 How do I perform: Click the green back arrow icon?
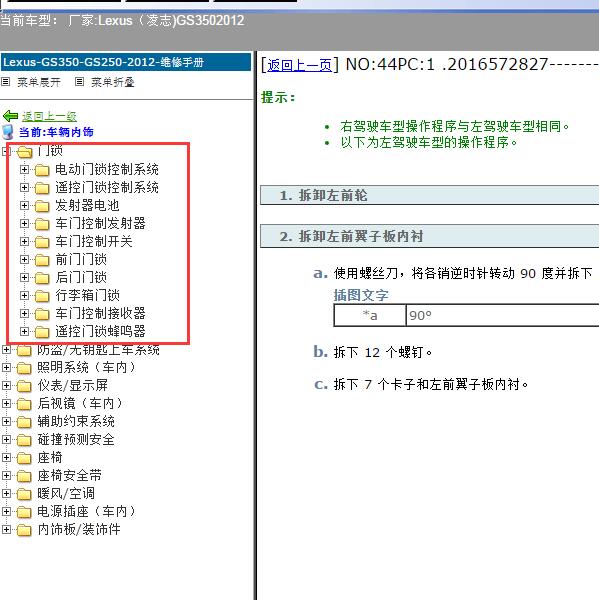(x=10, y=116)
